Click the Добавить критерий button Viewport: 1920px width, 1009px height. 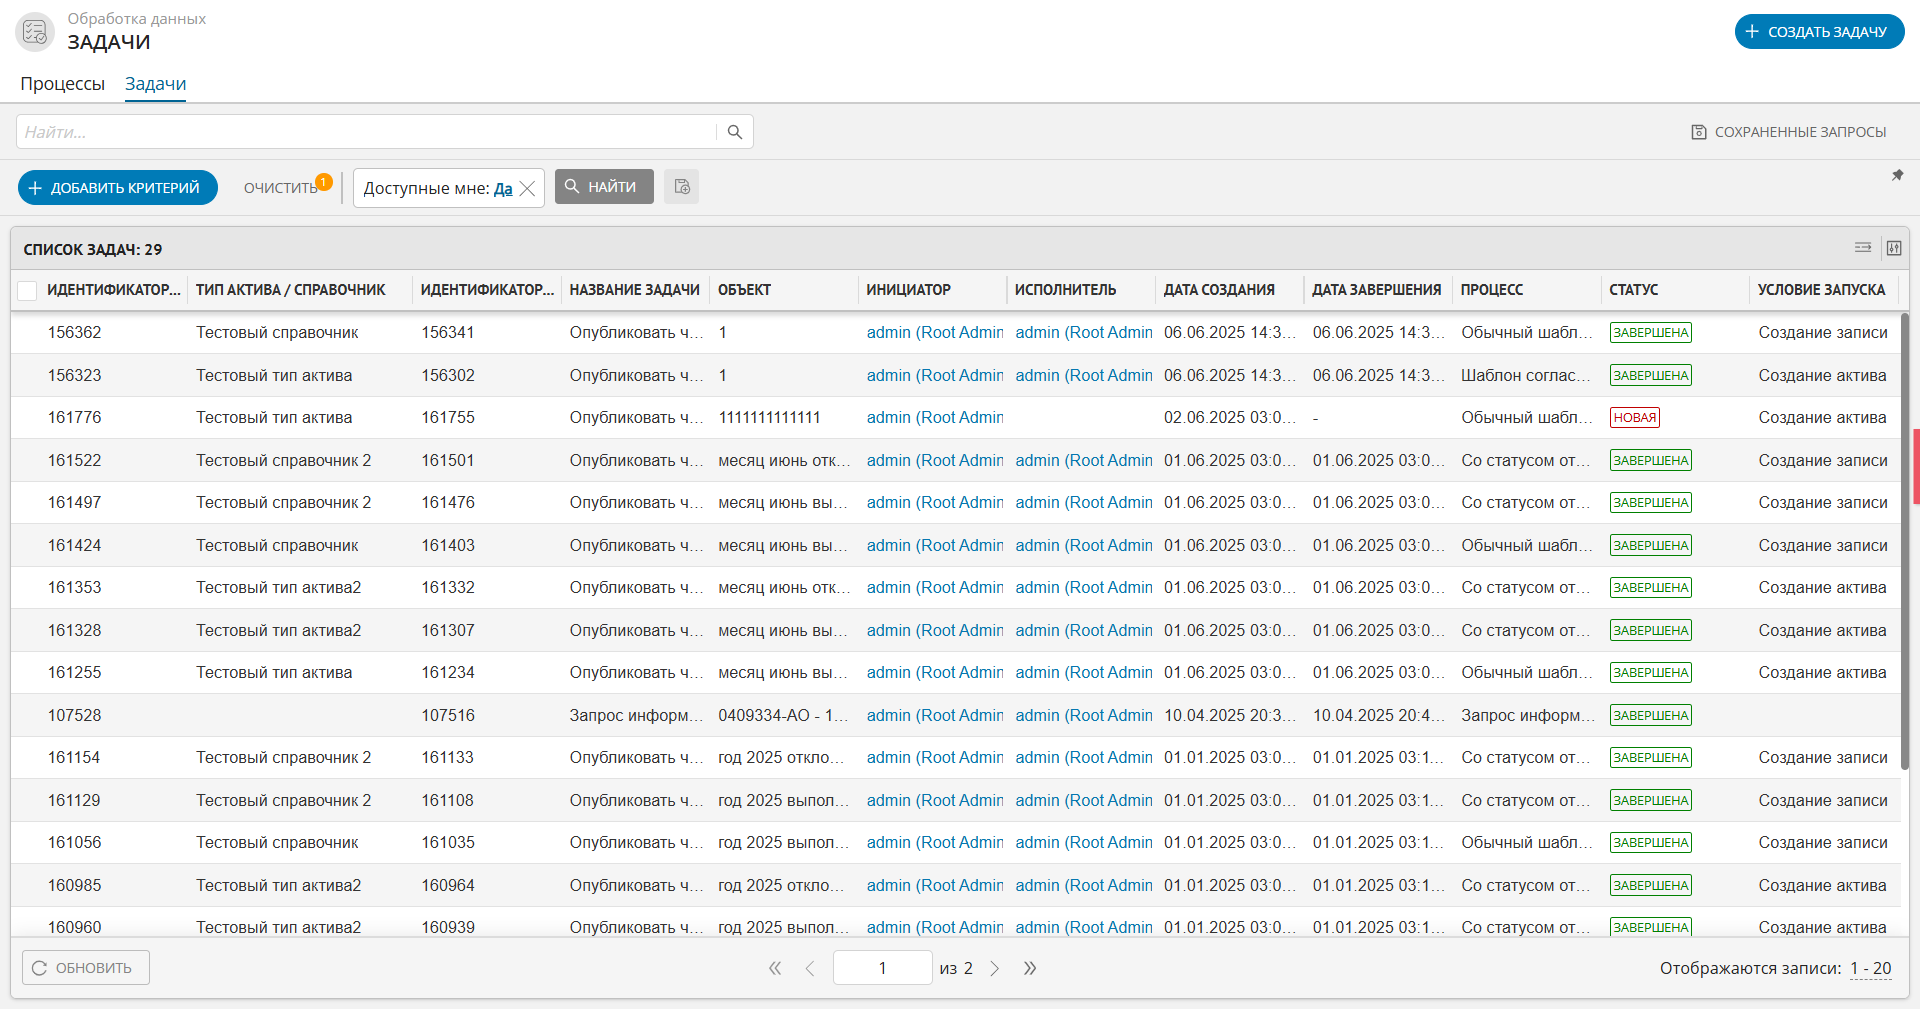click(x=118, y=188)
